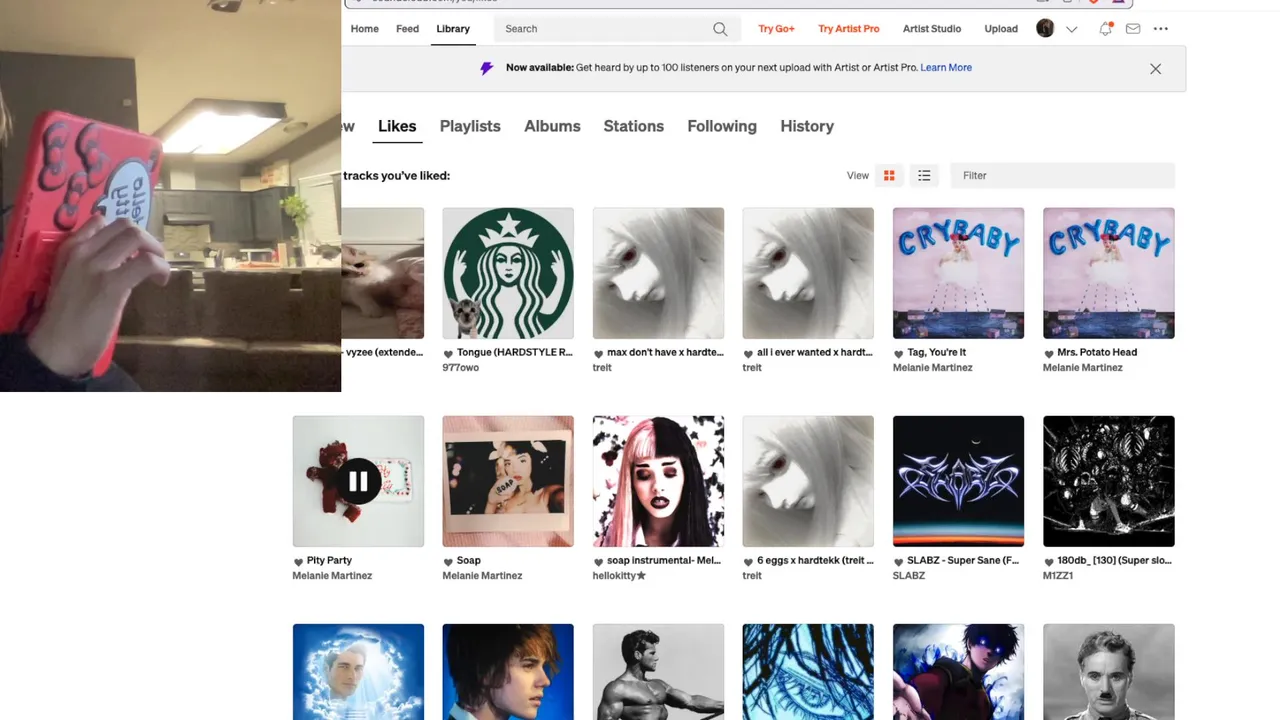The image size is (1280, 720).
Task: Unlike 6 eggs x hardtekk heart icon
Action: click(748, 561)
